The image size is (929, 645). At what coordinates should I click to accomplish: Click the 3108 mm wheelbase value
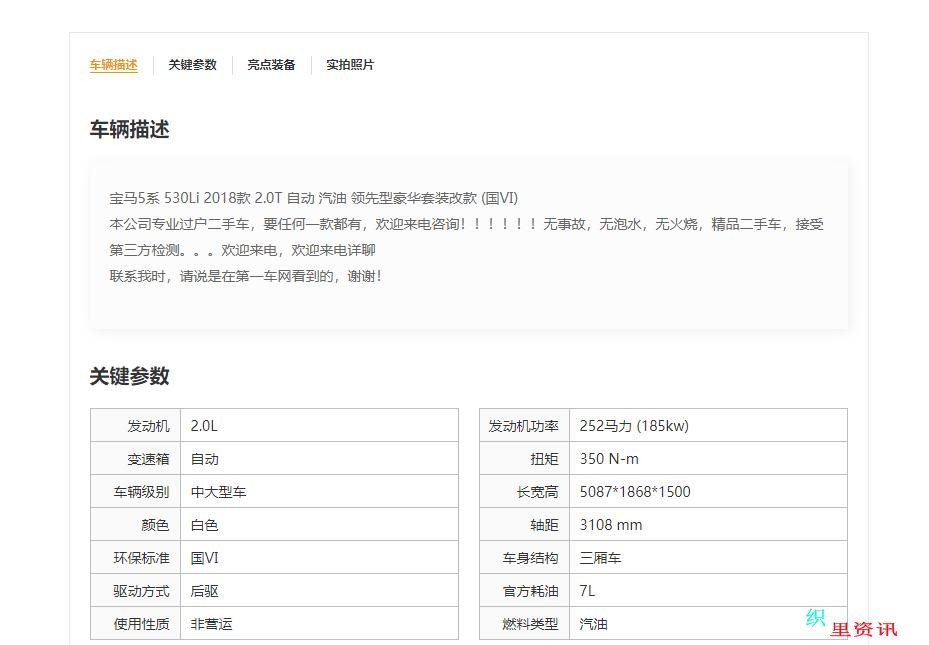tap(611, 525)
